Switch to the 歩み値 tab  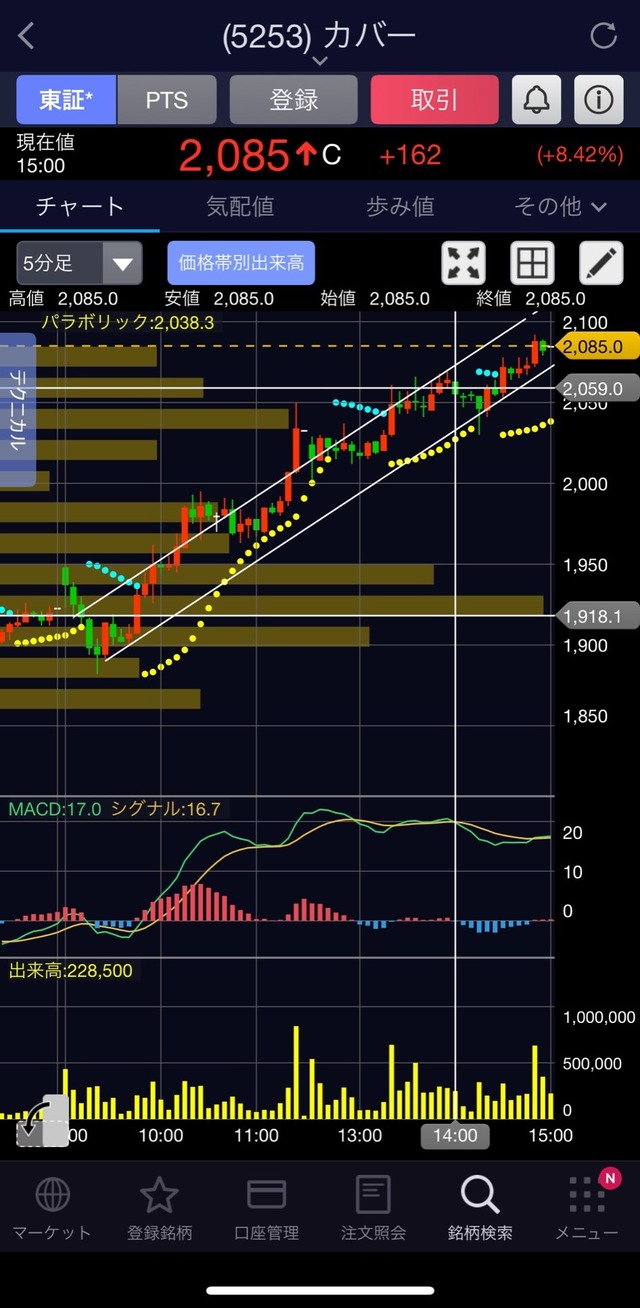[x=400, y=206]
